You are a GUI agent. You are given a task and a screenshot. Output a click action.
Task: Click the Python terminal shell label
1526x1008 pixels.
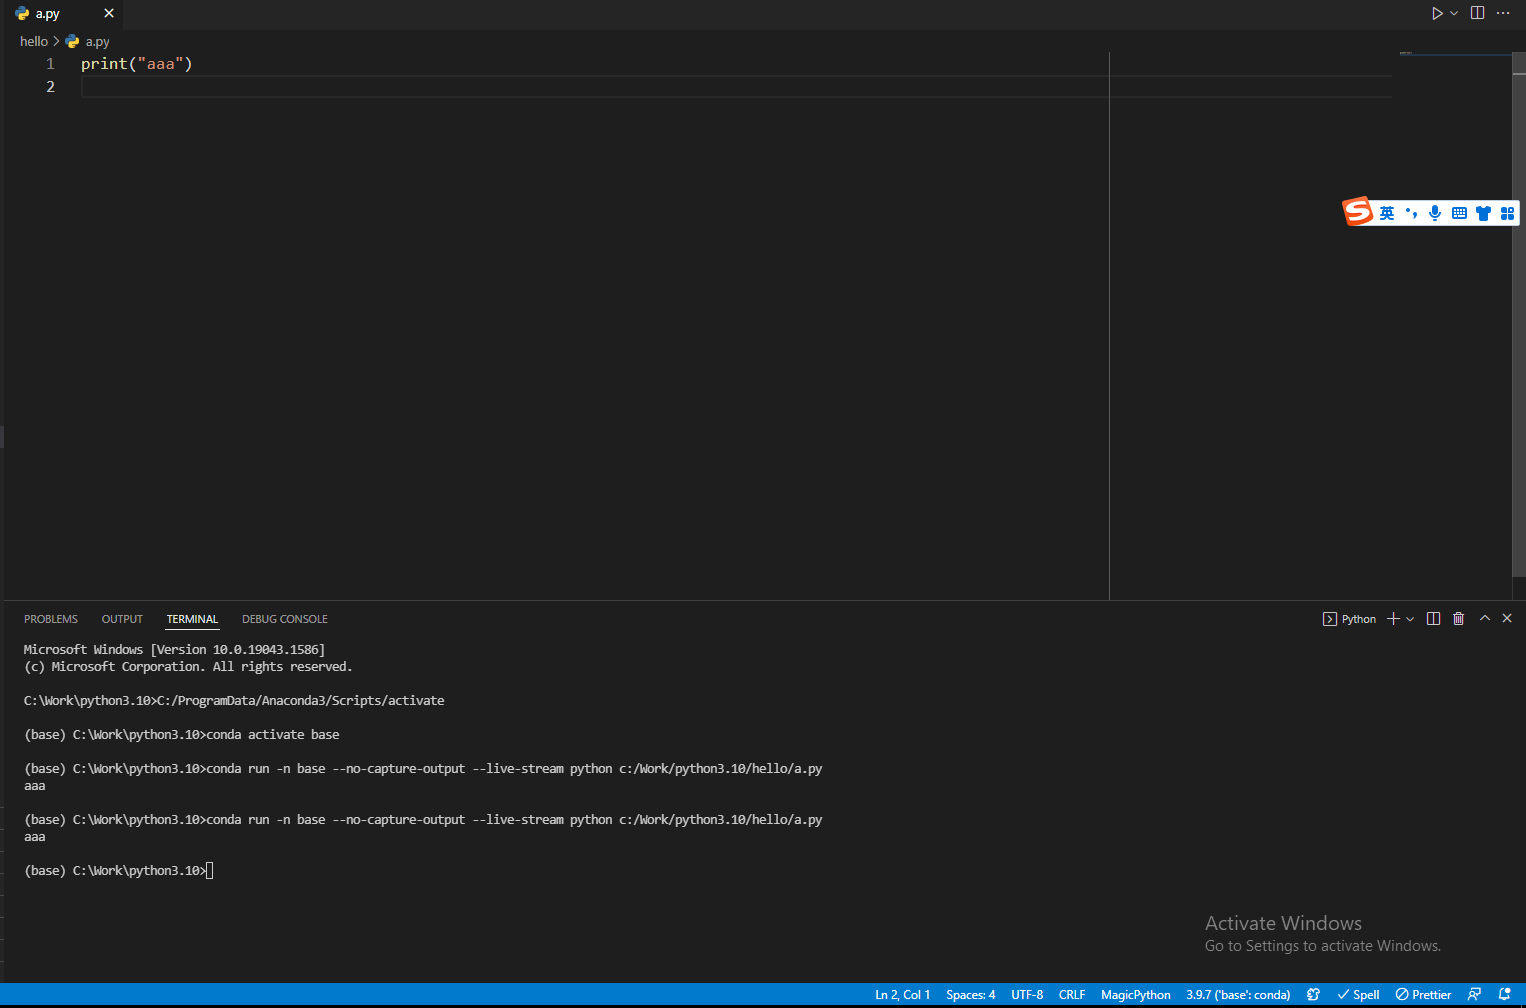[x=1350, y=619]
